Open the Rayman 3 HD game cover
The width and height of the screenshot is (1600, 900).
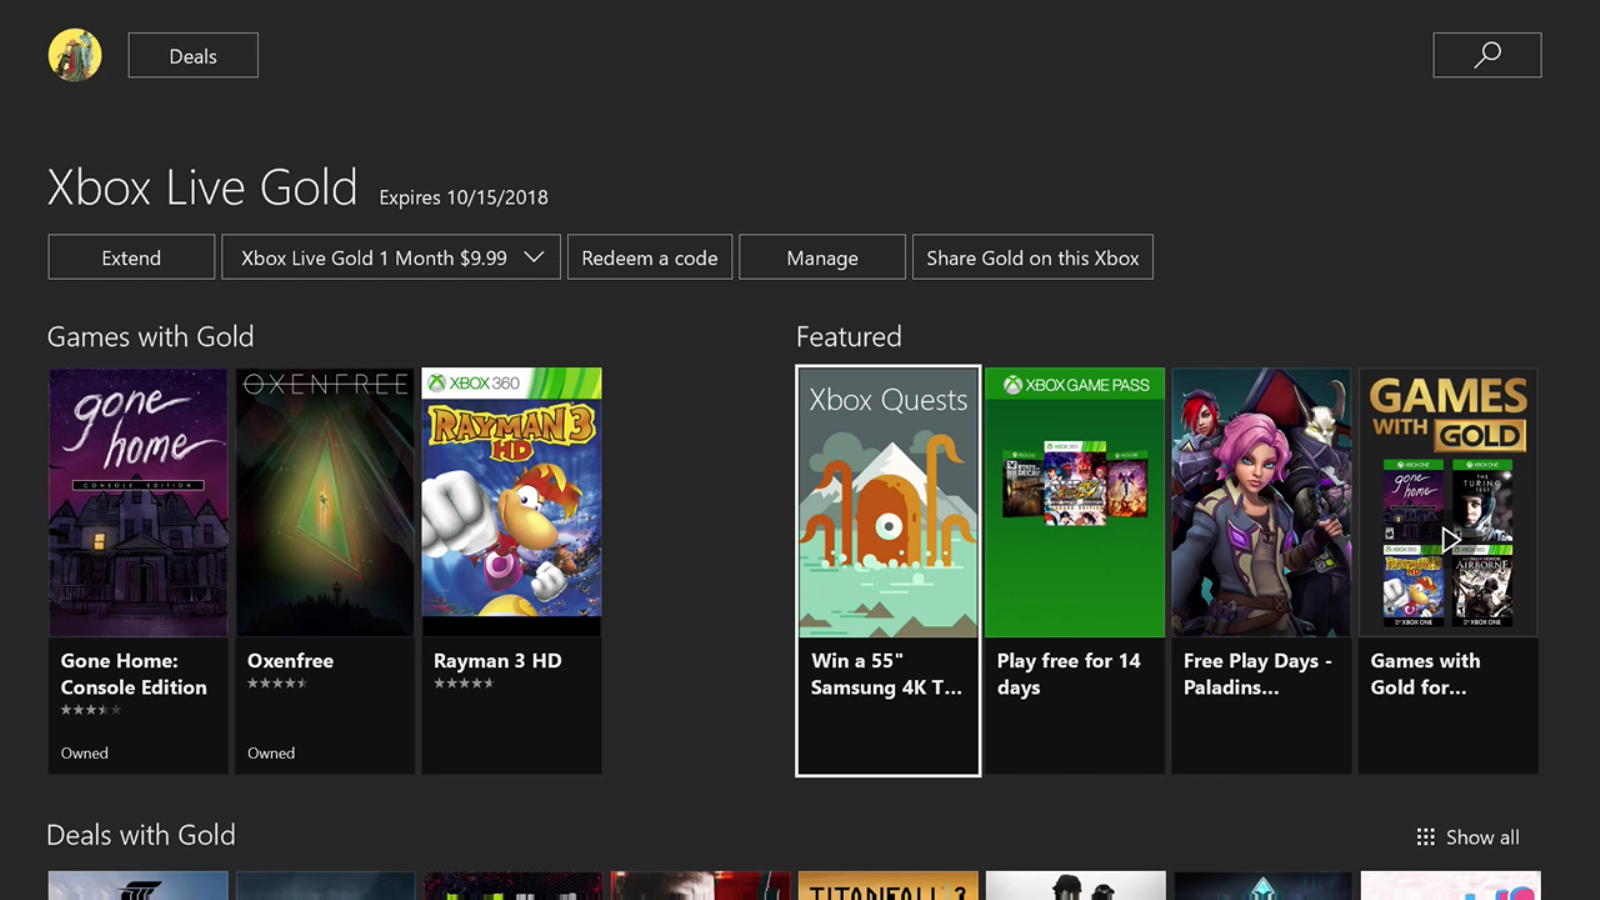[512, 502]
